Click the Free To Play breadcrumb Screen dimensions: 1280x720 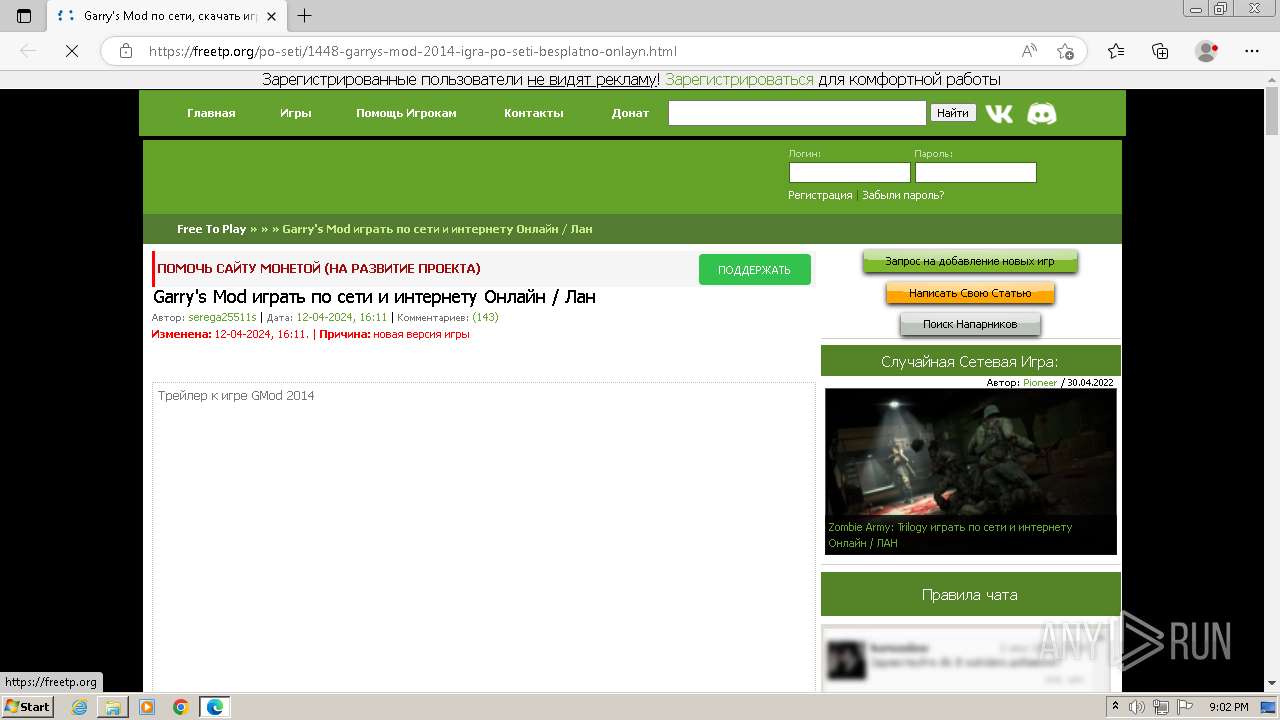point(211,229)
